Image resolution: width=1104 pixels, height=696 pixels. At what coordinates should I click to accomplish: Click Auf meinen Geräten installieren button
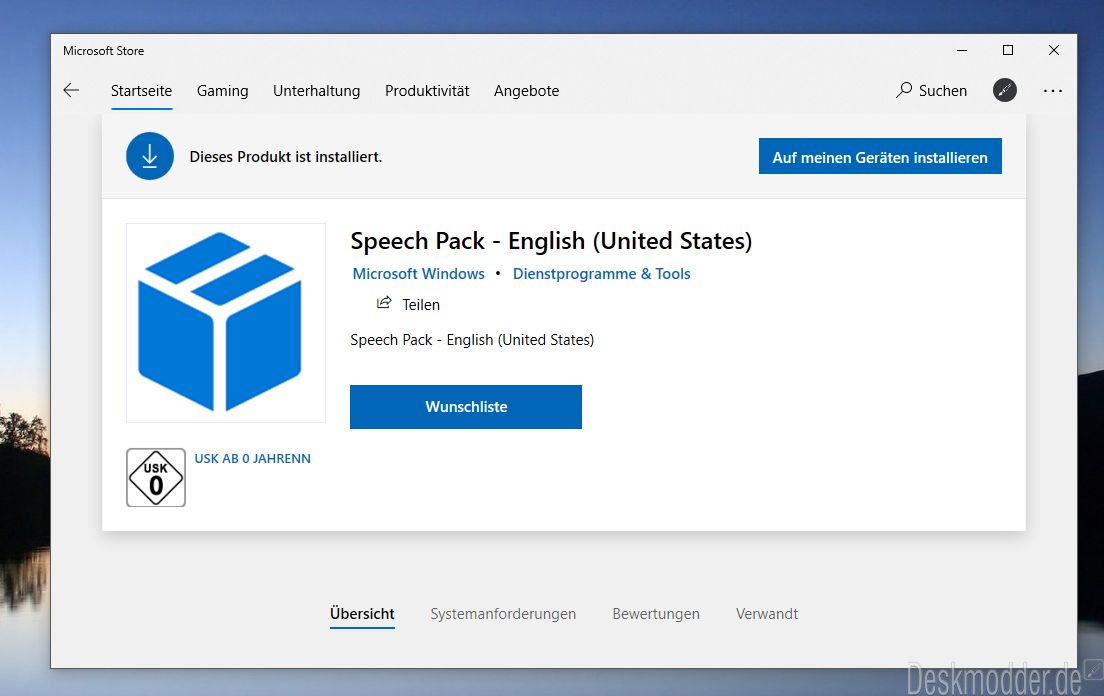pos(880,156)
